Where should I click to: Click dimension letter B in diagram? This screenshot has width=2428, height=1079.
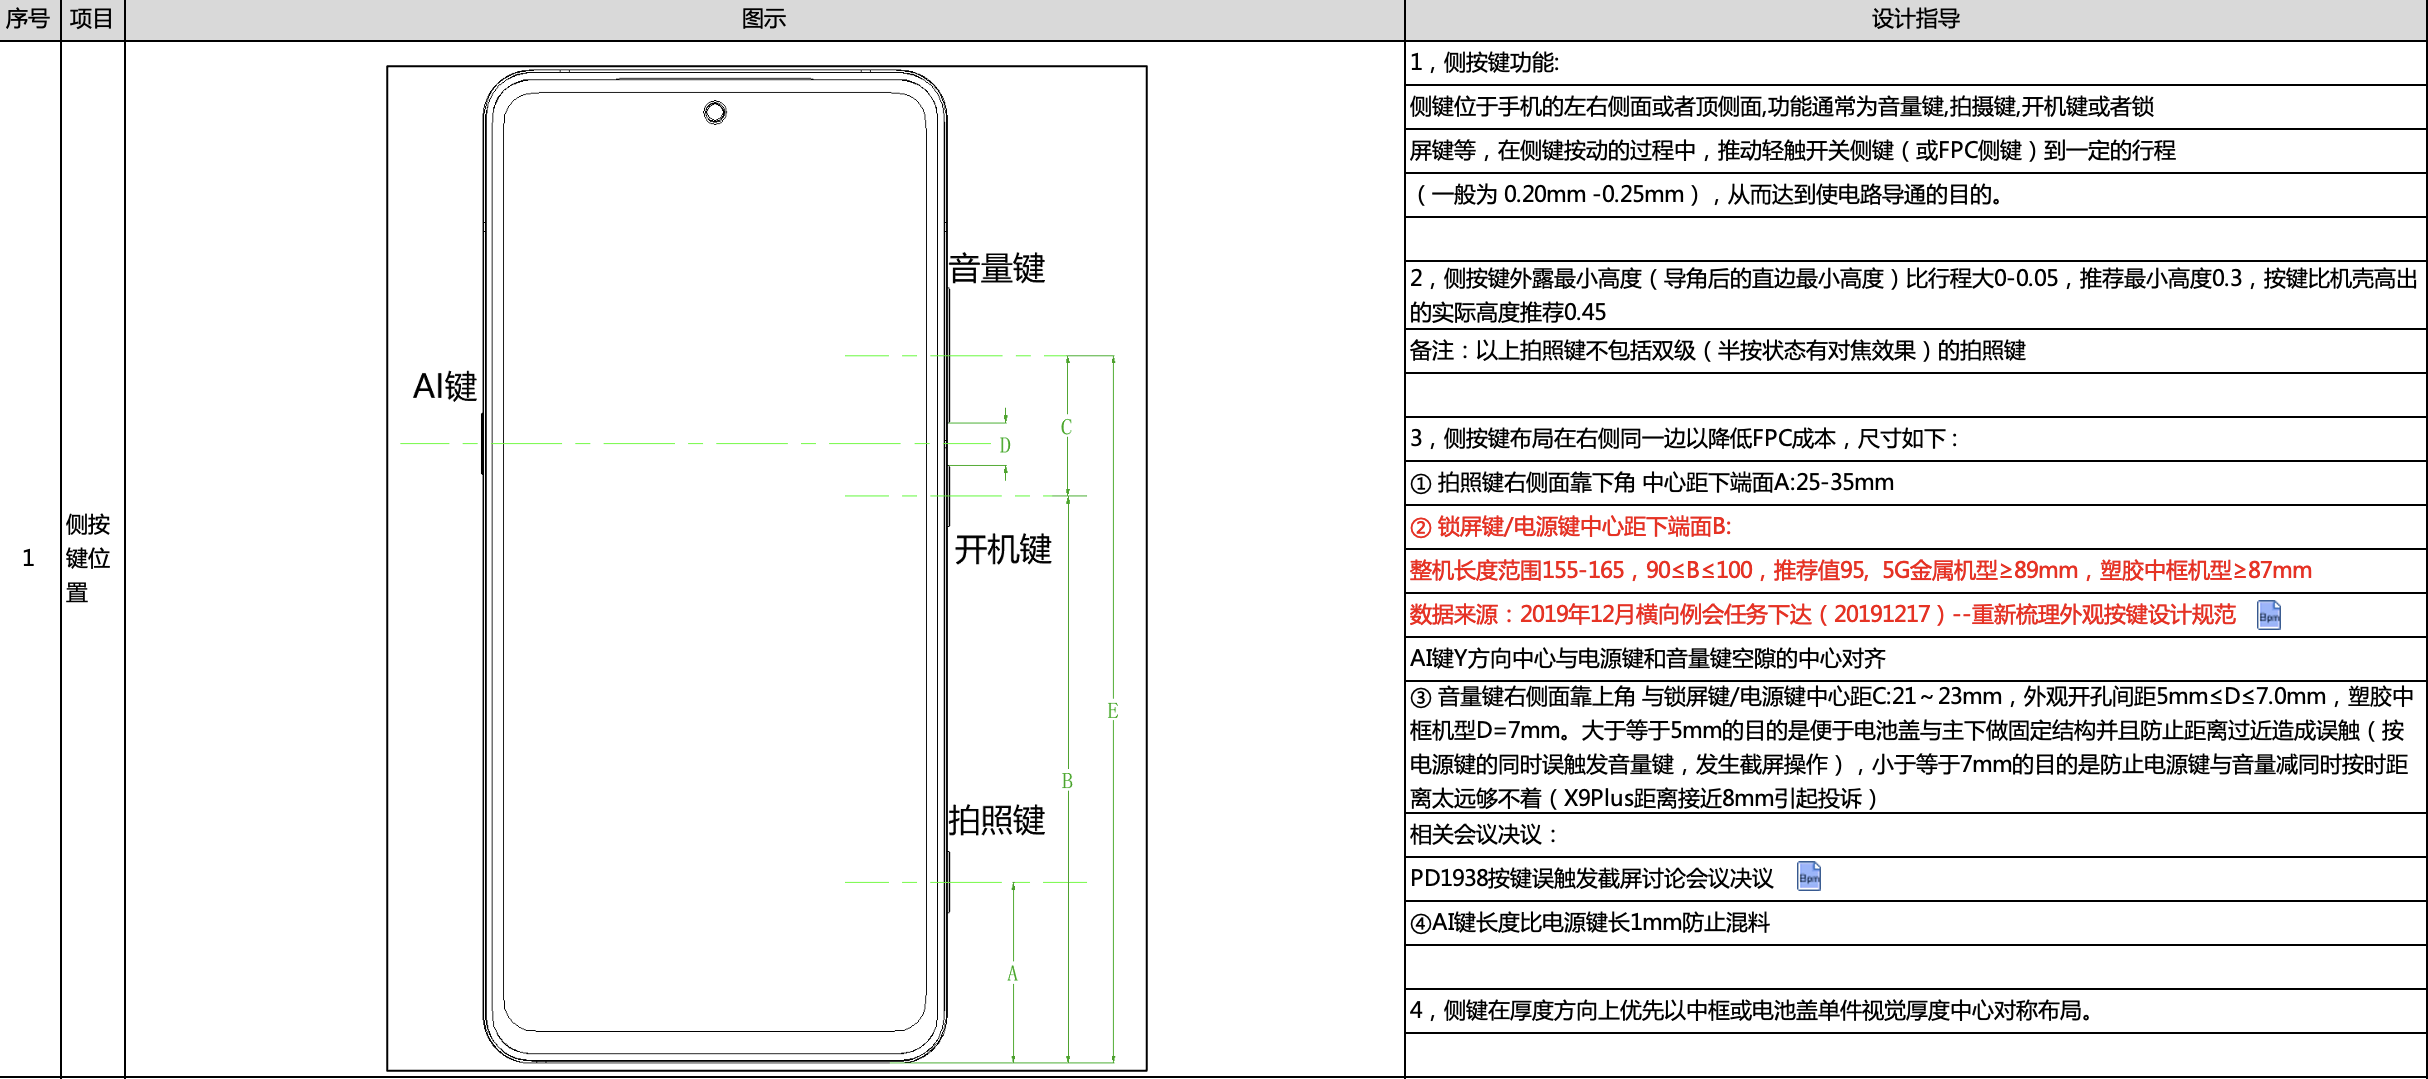click(1067, 781)
